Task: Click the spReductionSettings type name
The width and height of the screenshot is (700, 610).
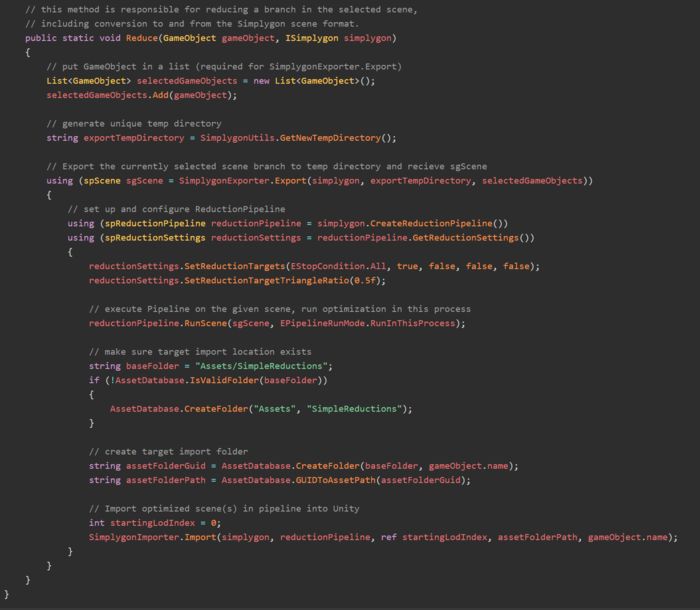Action: coord(155,238)
